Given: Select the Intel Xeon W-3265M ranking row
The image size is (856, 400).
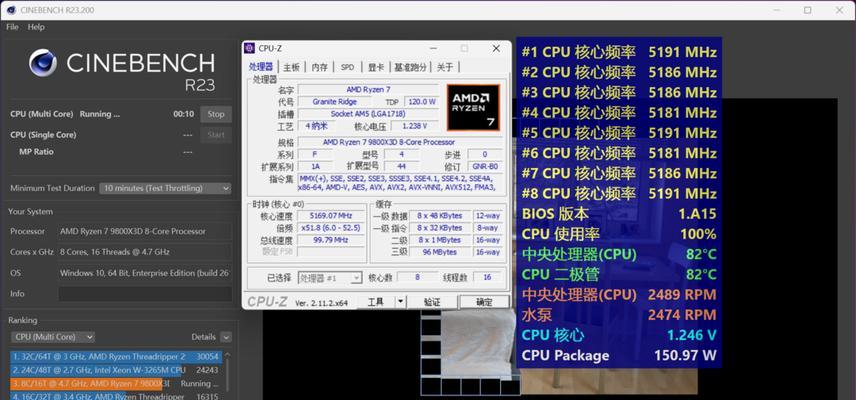Looking at the screenshot, I should click(116, 370).
